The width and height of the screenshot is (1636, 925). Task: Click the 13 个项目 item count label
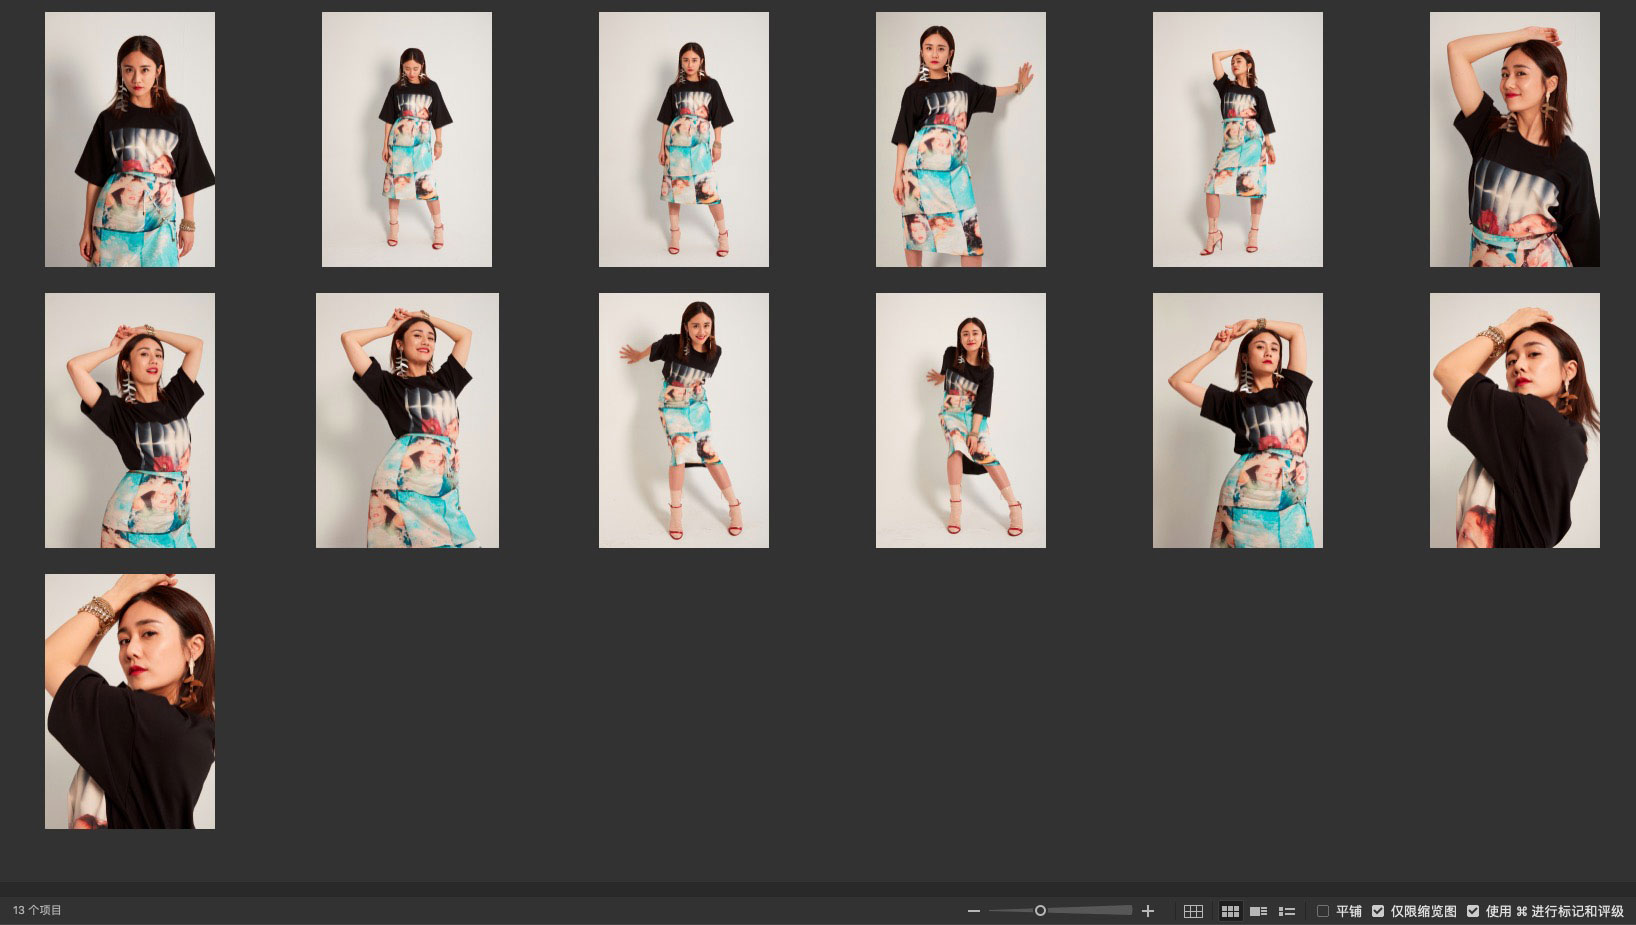tap(38, 911)
